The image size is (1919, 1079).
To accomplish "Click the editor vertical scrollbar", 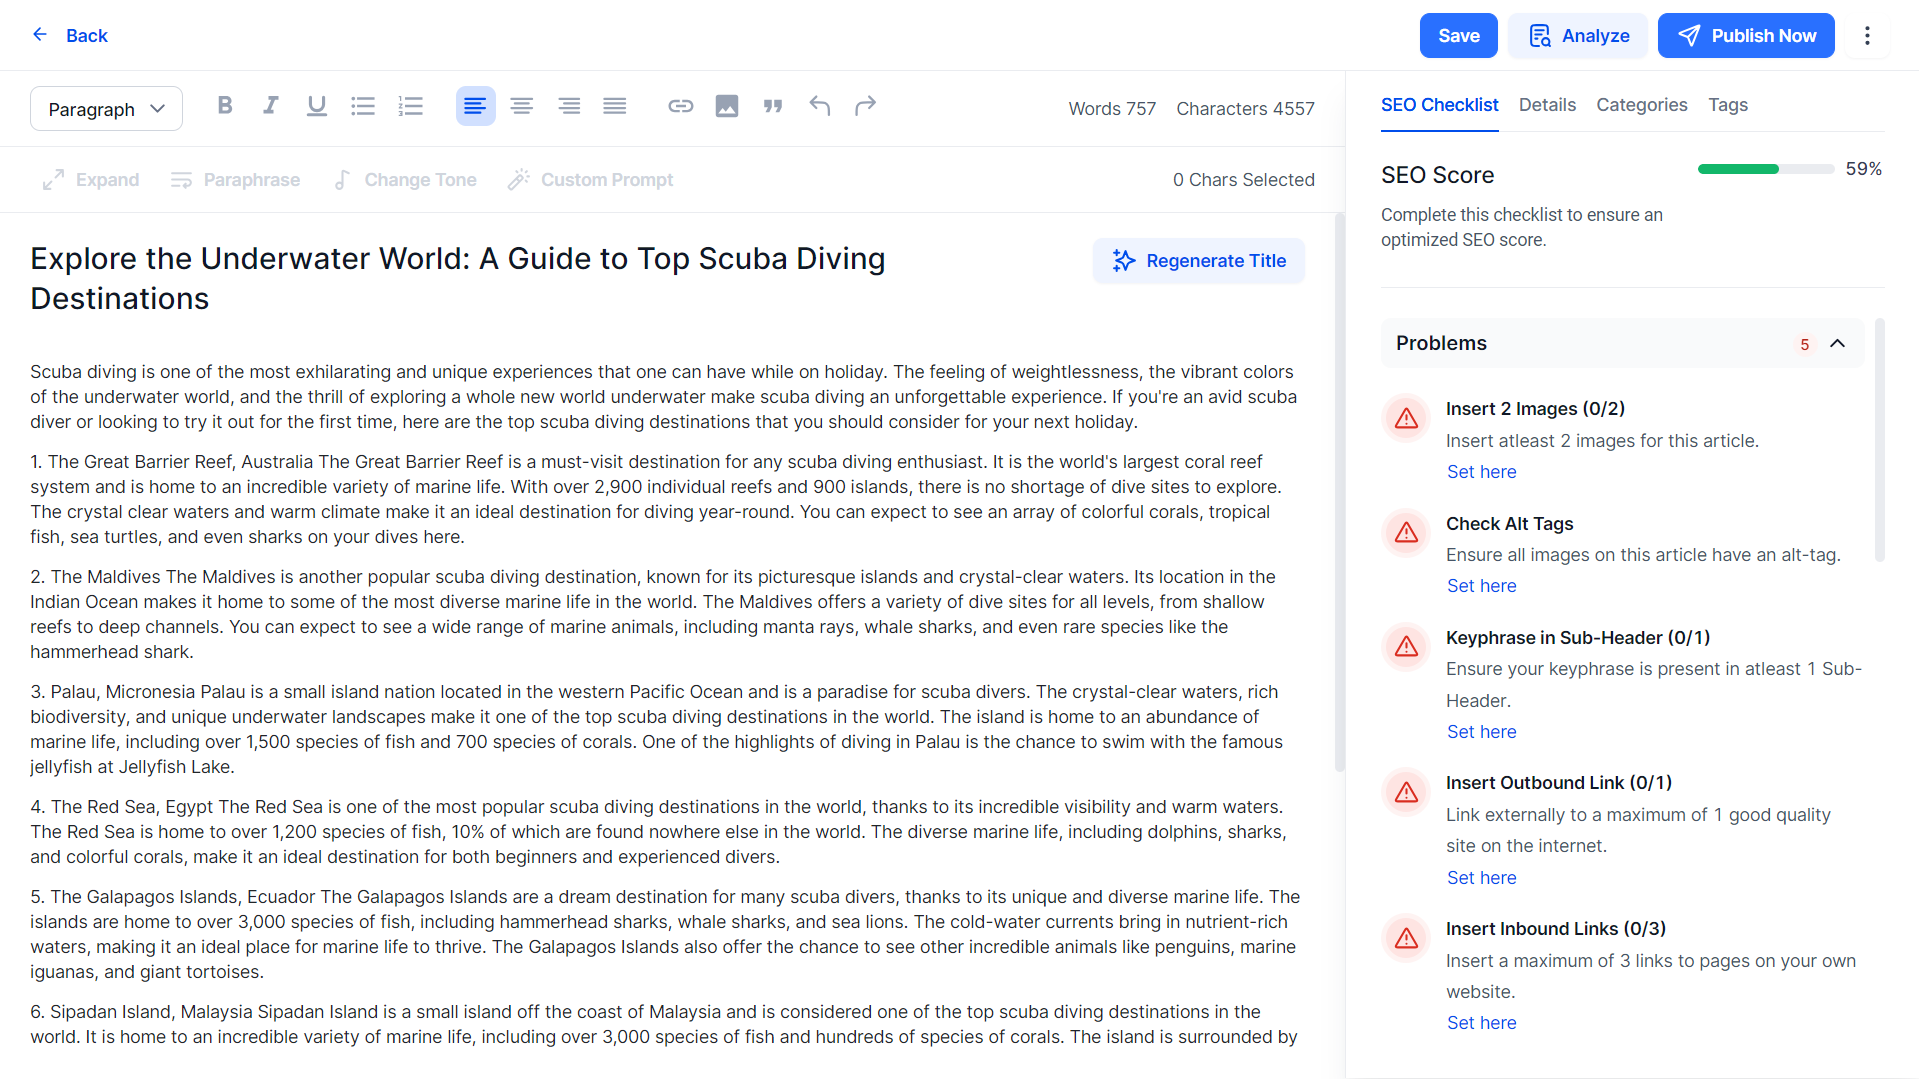I will (x=1339, y=492).
